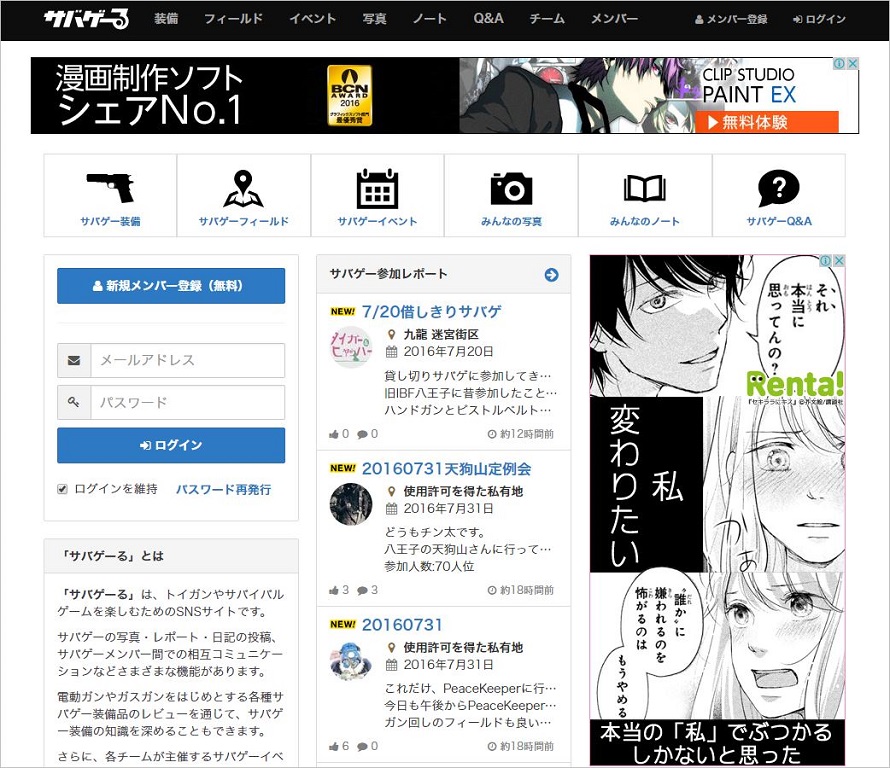This screenshot has width=890, height=768.
Task: Open the サバゲー装備 text link
Action: click(x=110, y=221)
